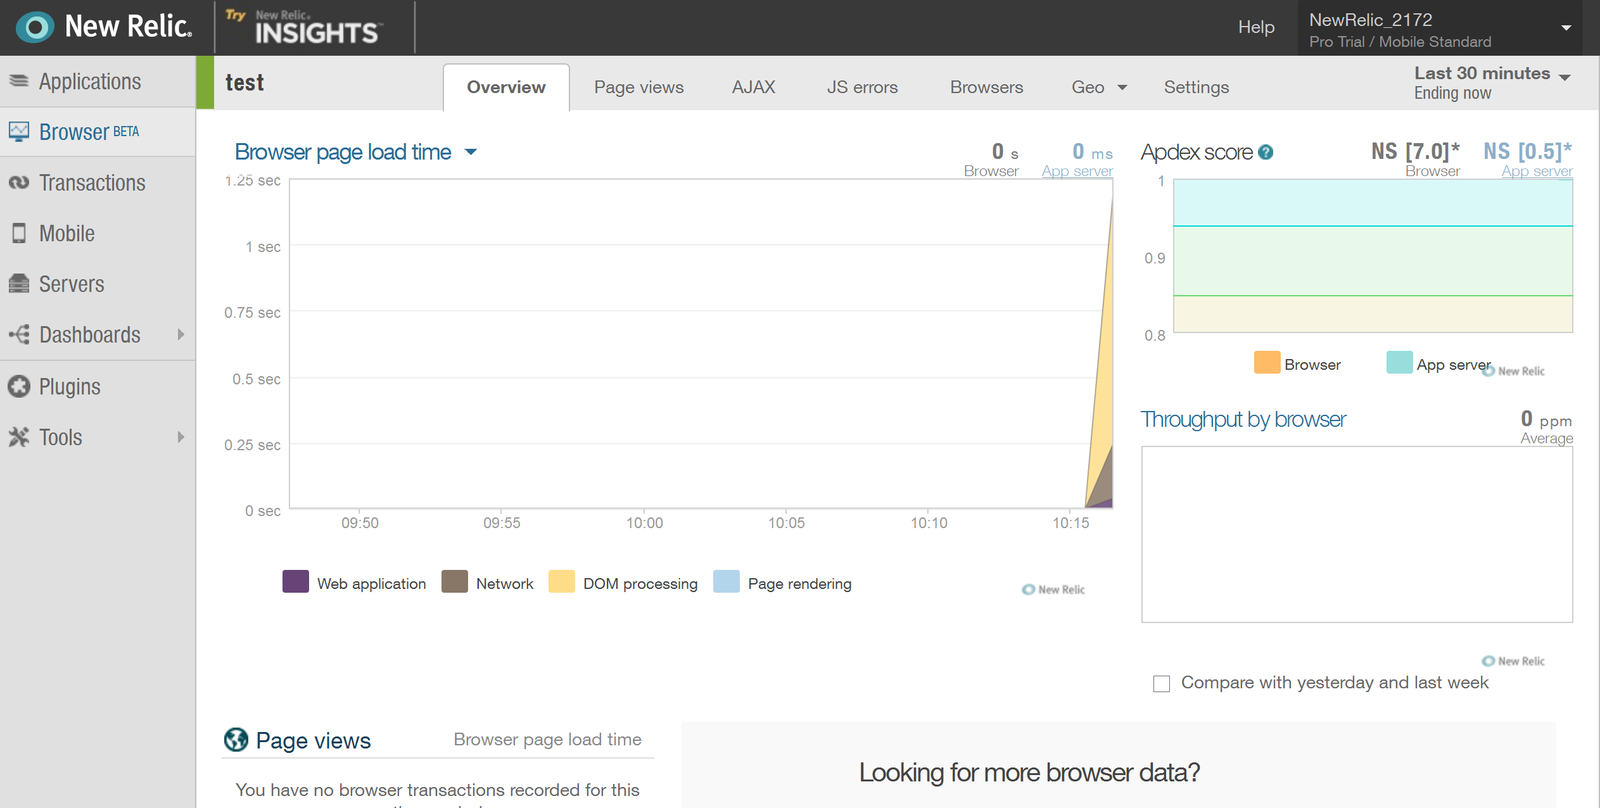Click the Help link in header
Screen dimensions: 1600x808
click(x=1256, y=27)
